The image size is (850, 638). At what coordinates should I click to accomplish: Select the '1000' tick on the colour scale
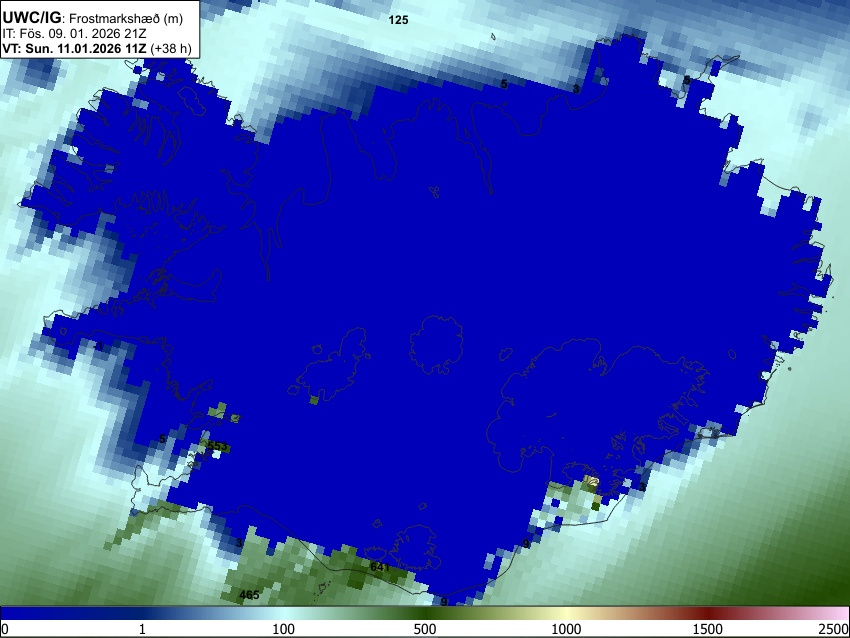(566, 629)
